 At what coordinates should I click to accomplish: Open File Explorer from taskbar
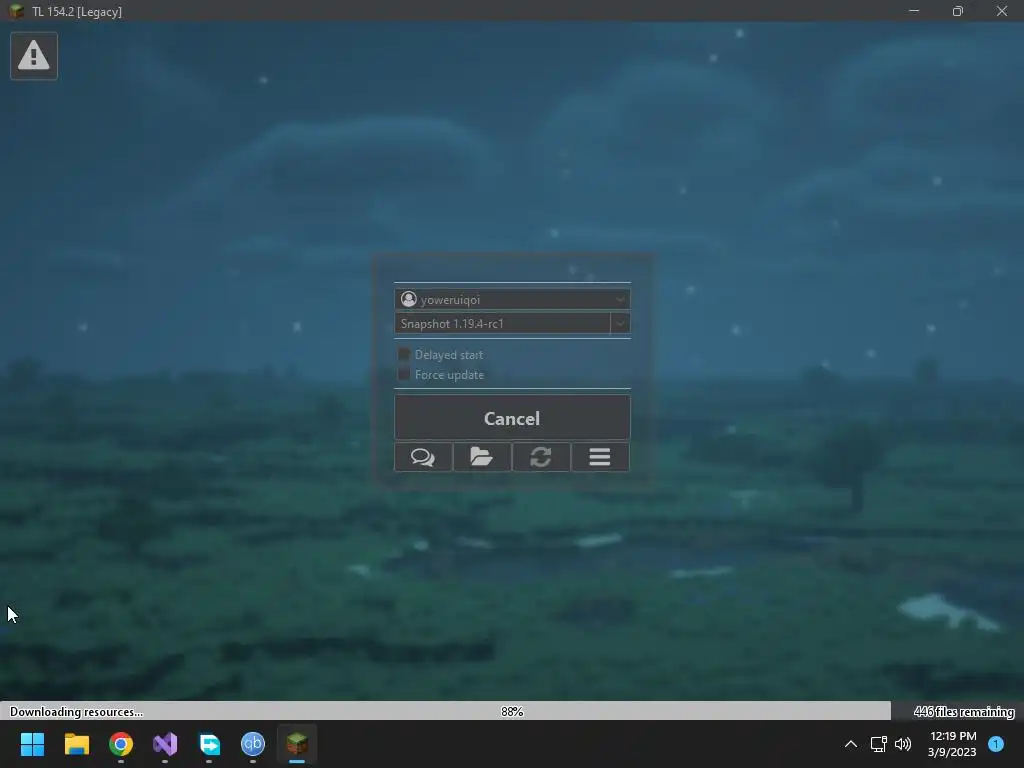pos(76,744)
